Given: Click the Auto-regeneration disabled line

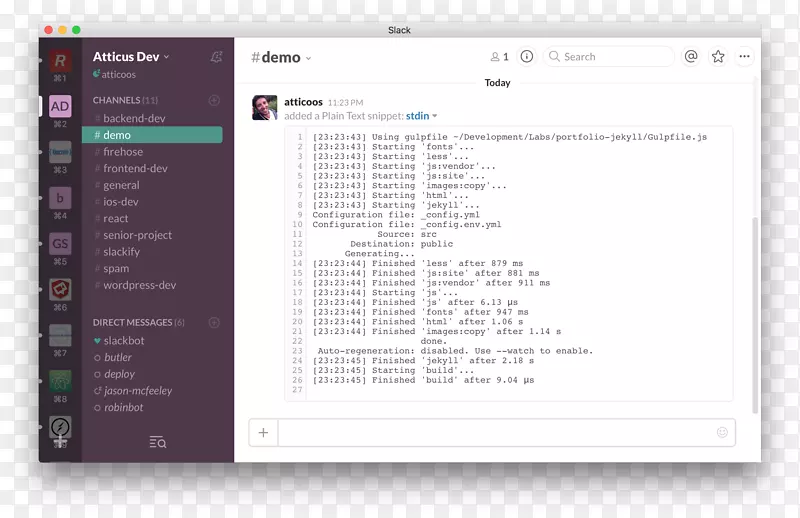Looking at the screenshot, I should [x=455, y=351].
